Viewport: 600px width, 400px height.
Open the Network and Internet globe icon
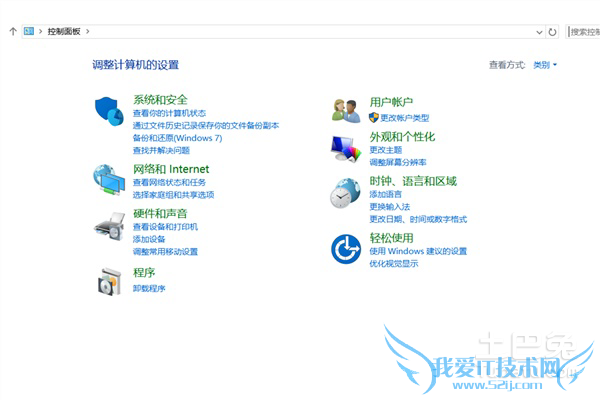pos(109,180)
